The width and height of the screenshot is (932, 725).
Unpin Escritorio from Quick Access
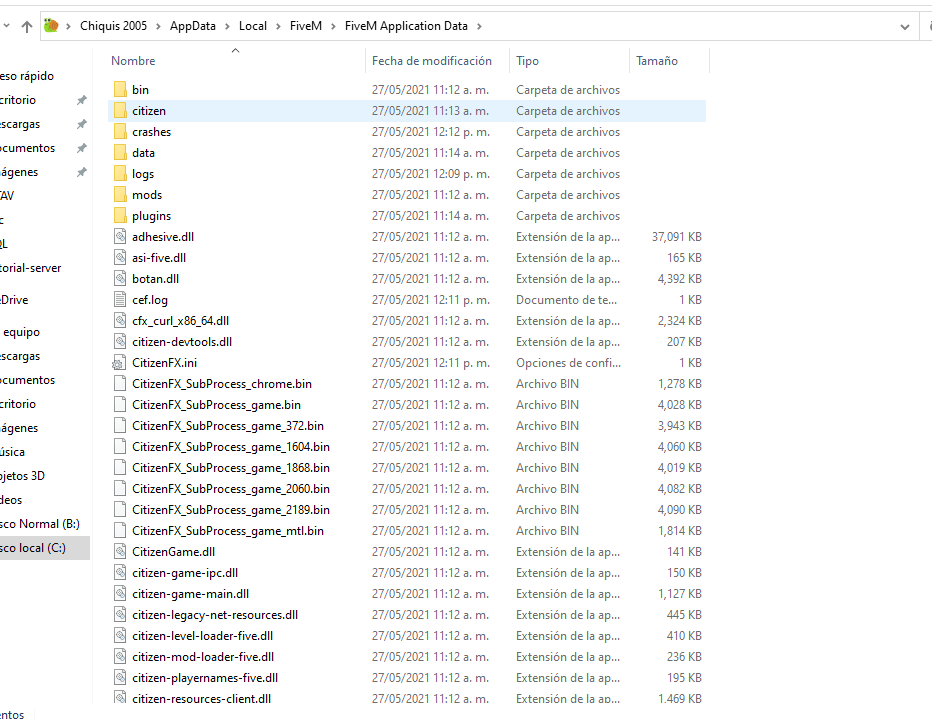coord(81,99)
